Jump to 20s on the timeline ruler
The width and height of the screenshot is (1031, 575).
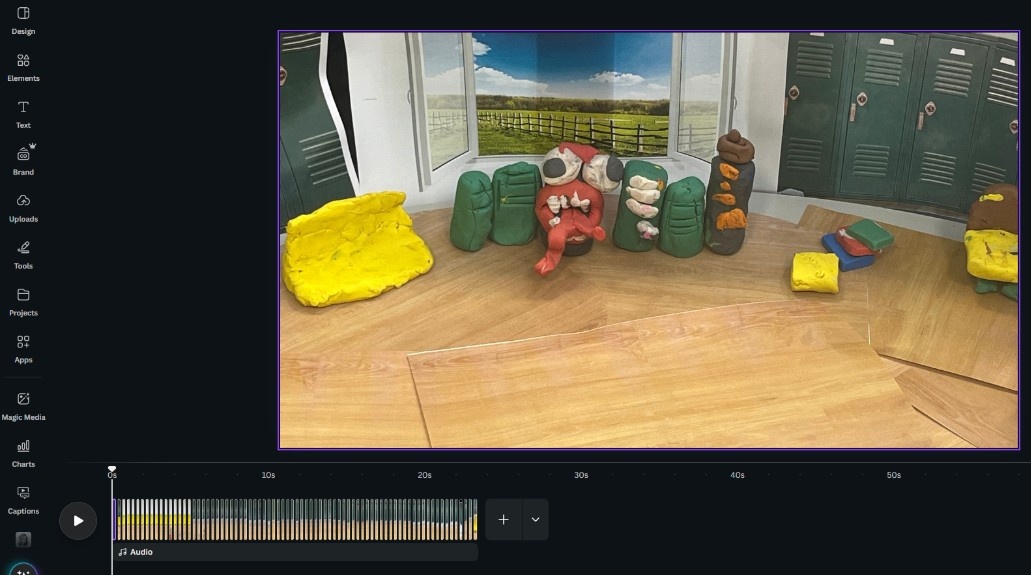pos(425,475)
